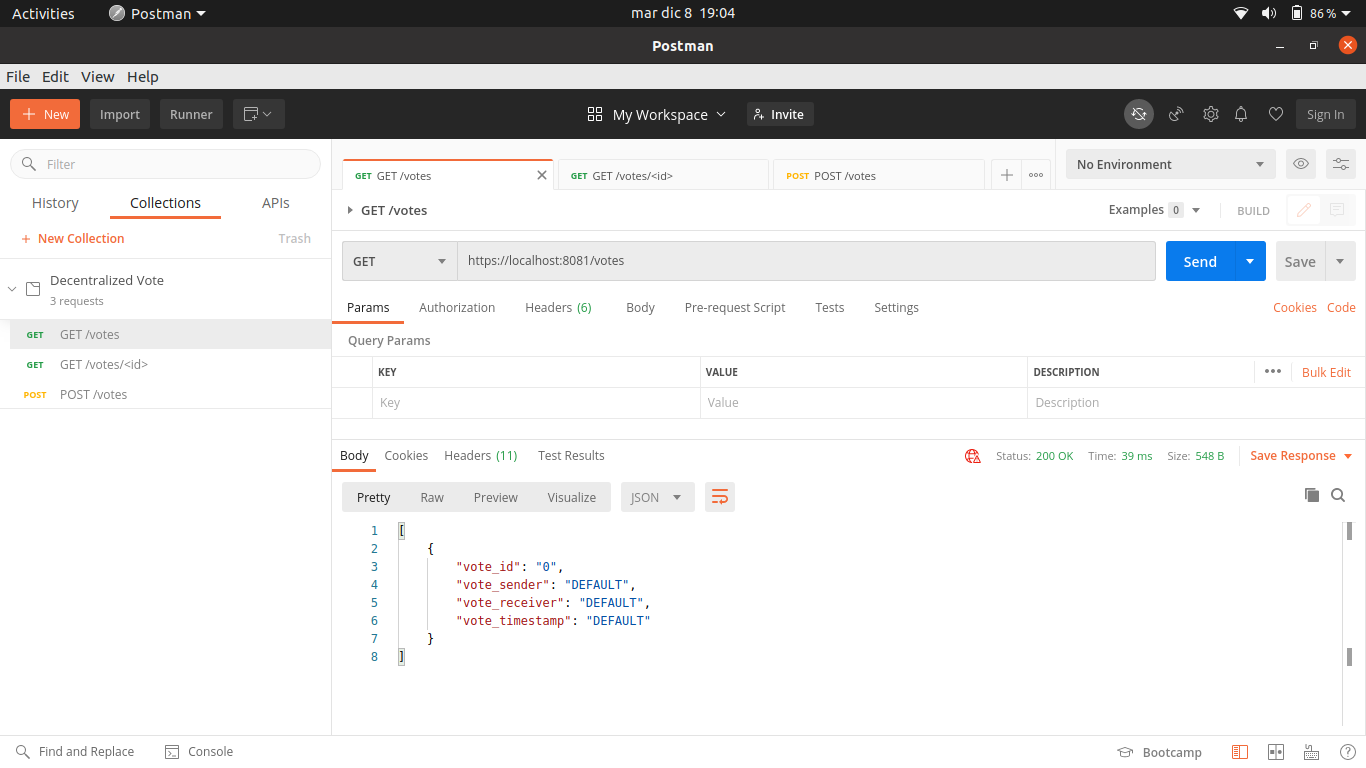The height and width of the screenshot is (768, 1366).
Task: Switch to Bulk Edit mode
Action: pyautogui.click(x=1326, y=372)
